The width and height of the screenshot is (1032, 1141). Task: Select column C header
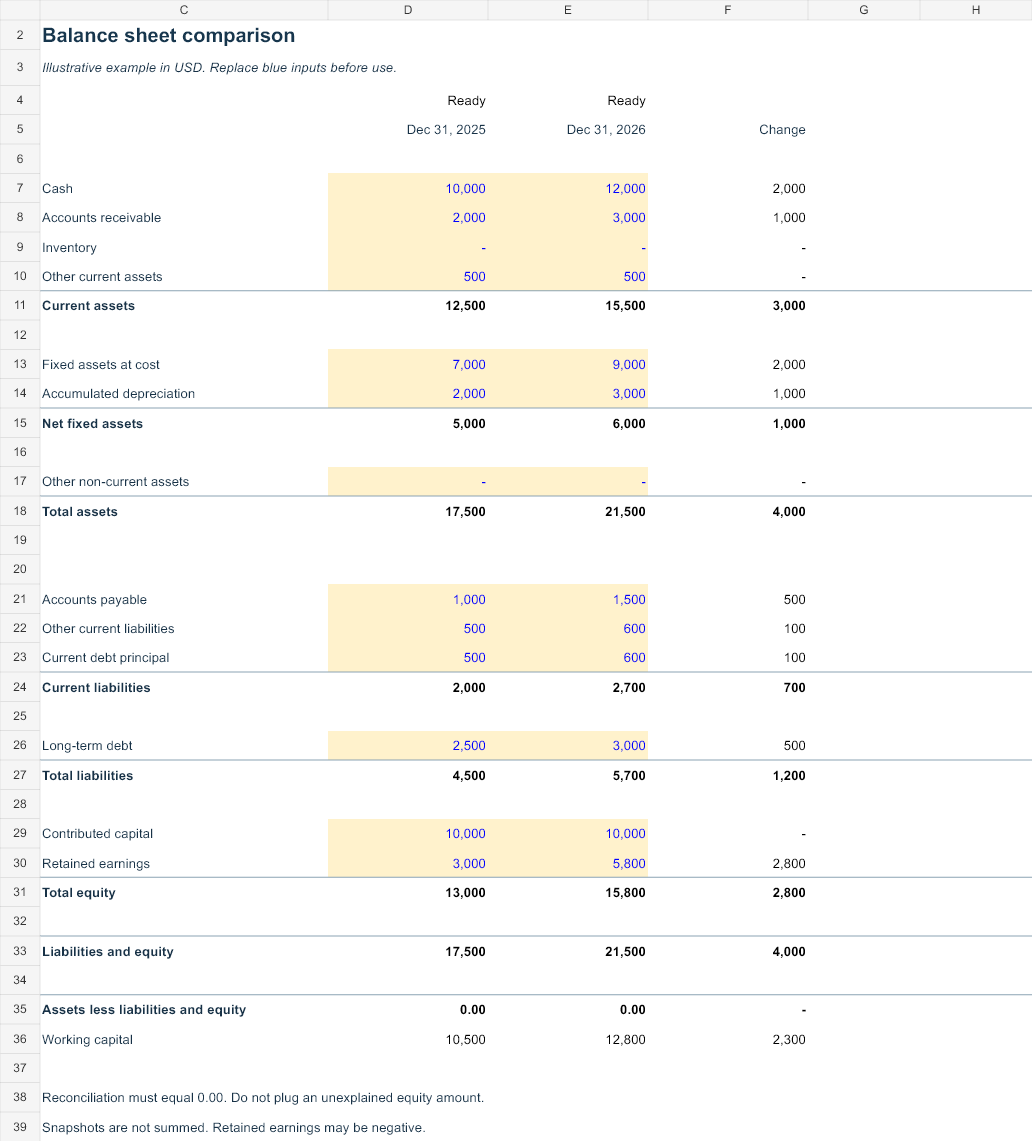click(184, 9)
